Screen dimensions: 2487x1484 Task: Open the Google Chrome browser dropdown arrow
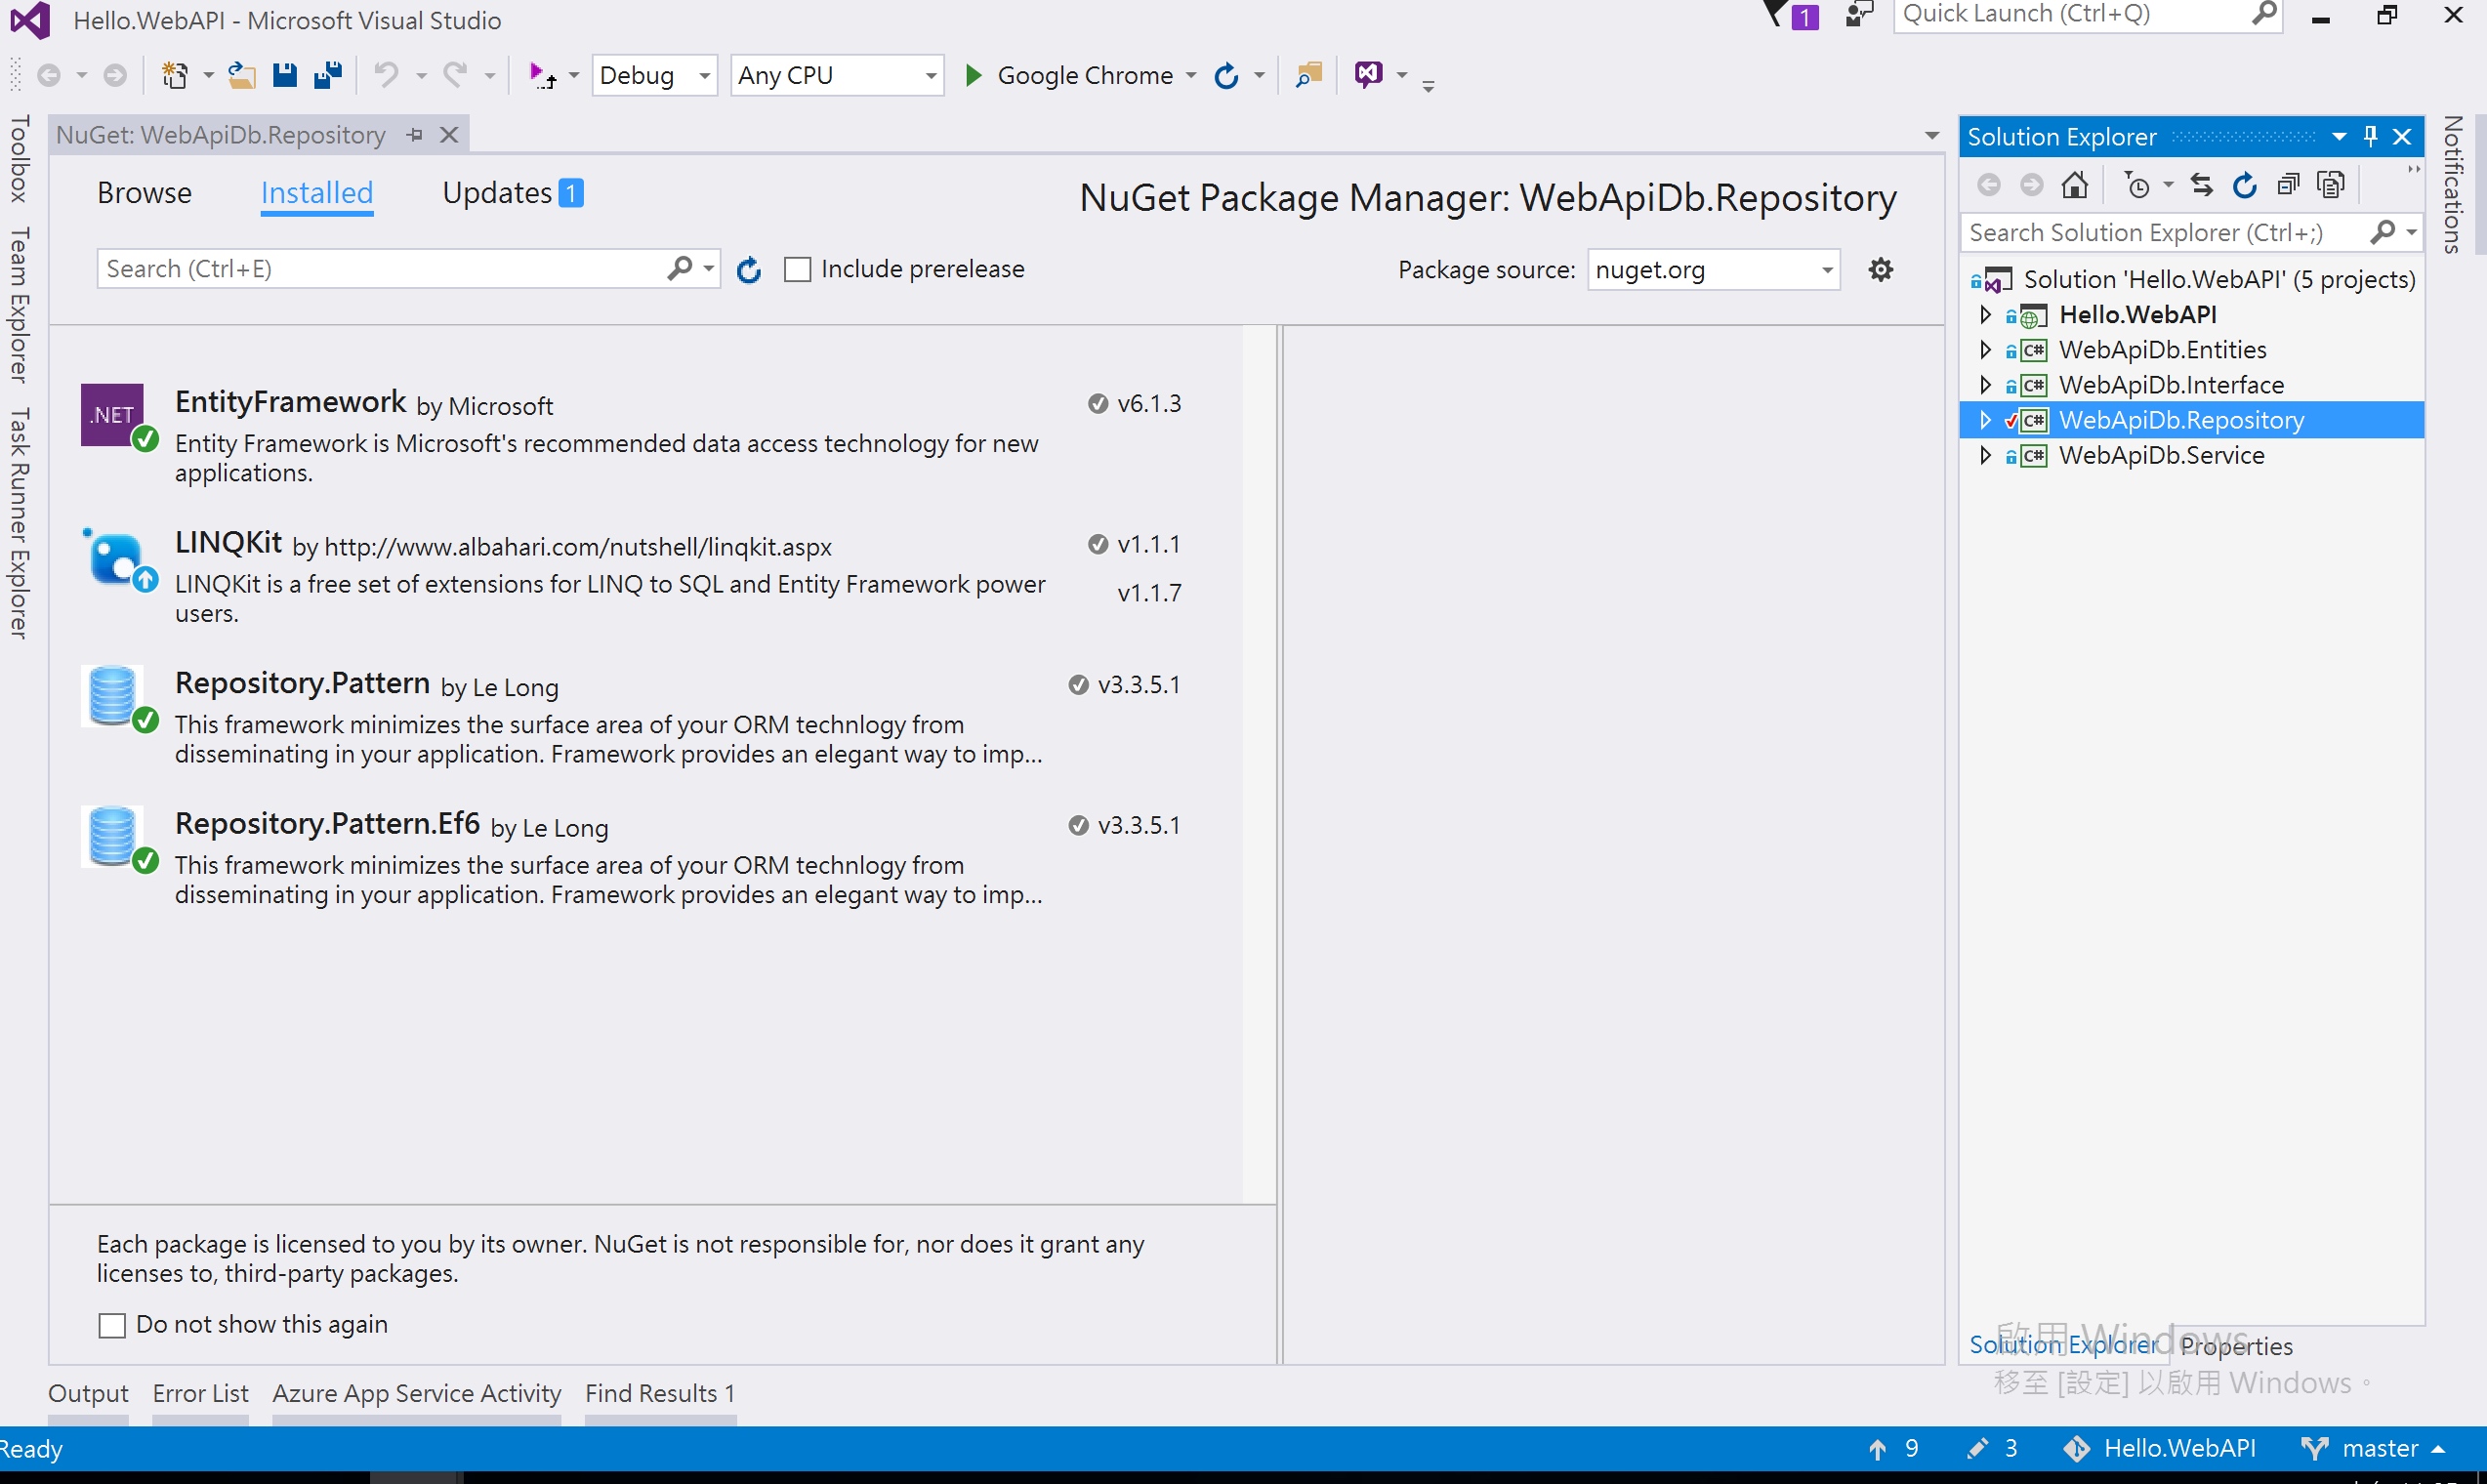point(1191,75)
